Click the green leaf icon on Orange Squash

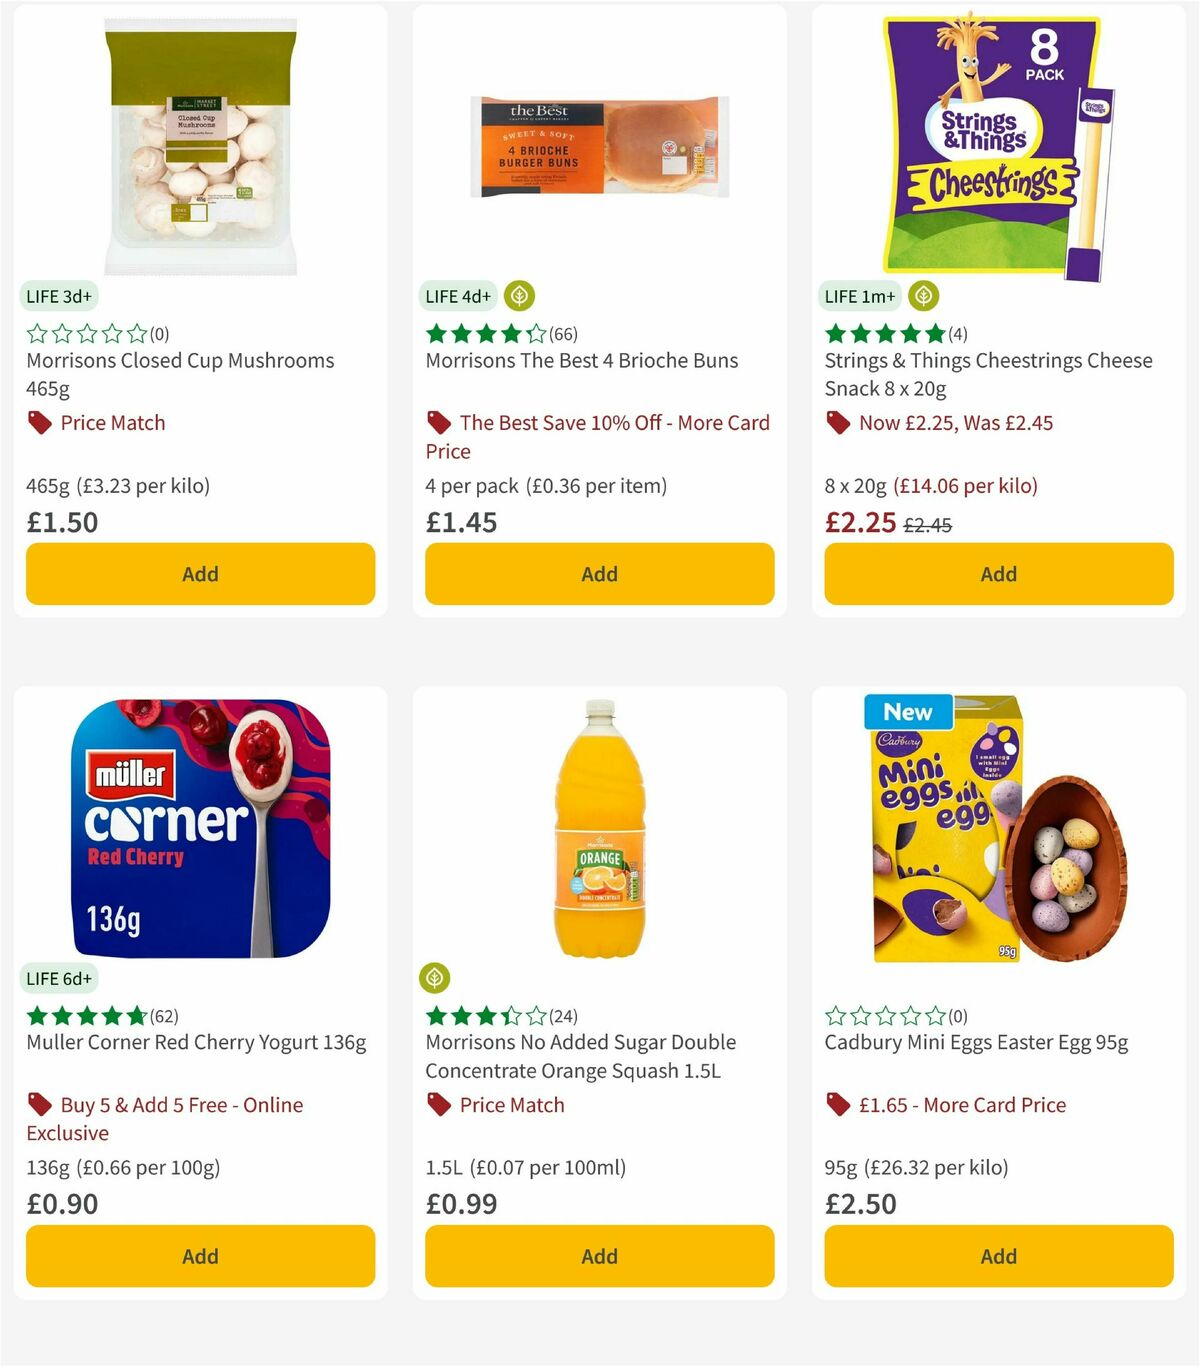coord(434,978)
